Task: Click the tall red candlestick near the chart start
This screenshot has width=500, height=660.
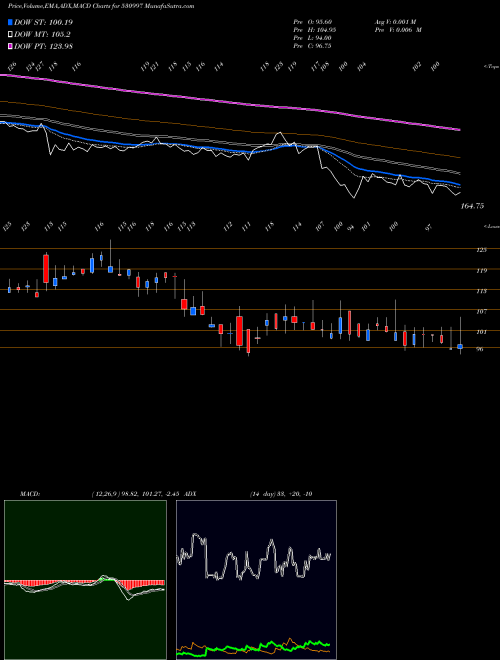Action: 46,268
